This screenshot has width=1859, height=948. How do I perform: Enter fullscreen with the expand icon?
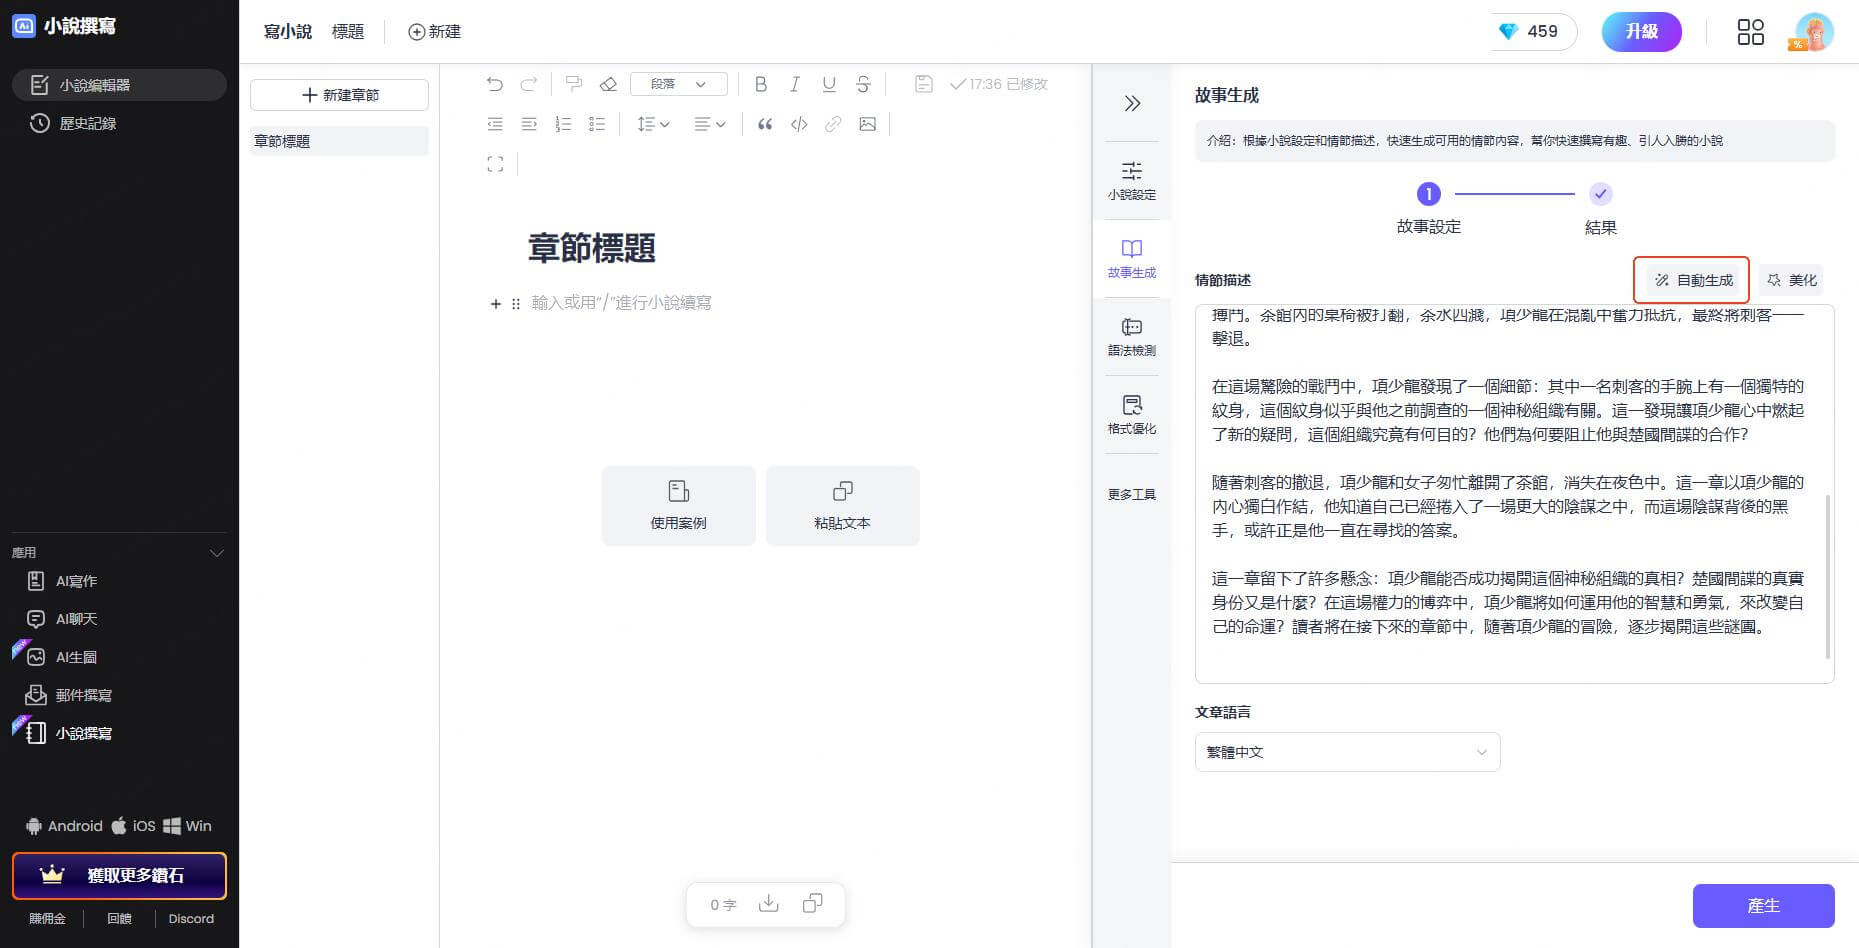point(495,164)
